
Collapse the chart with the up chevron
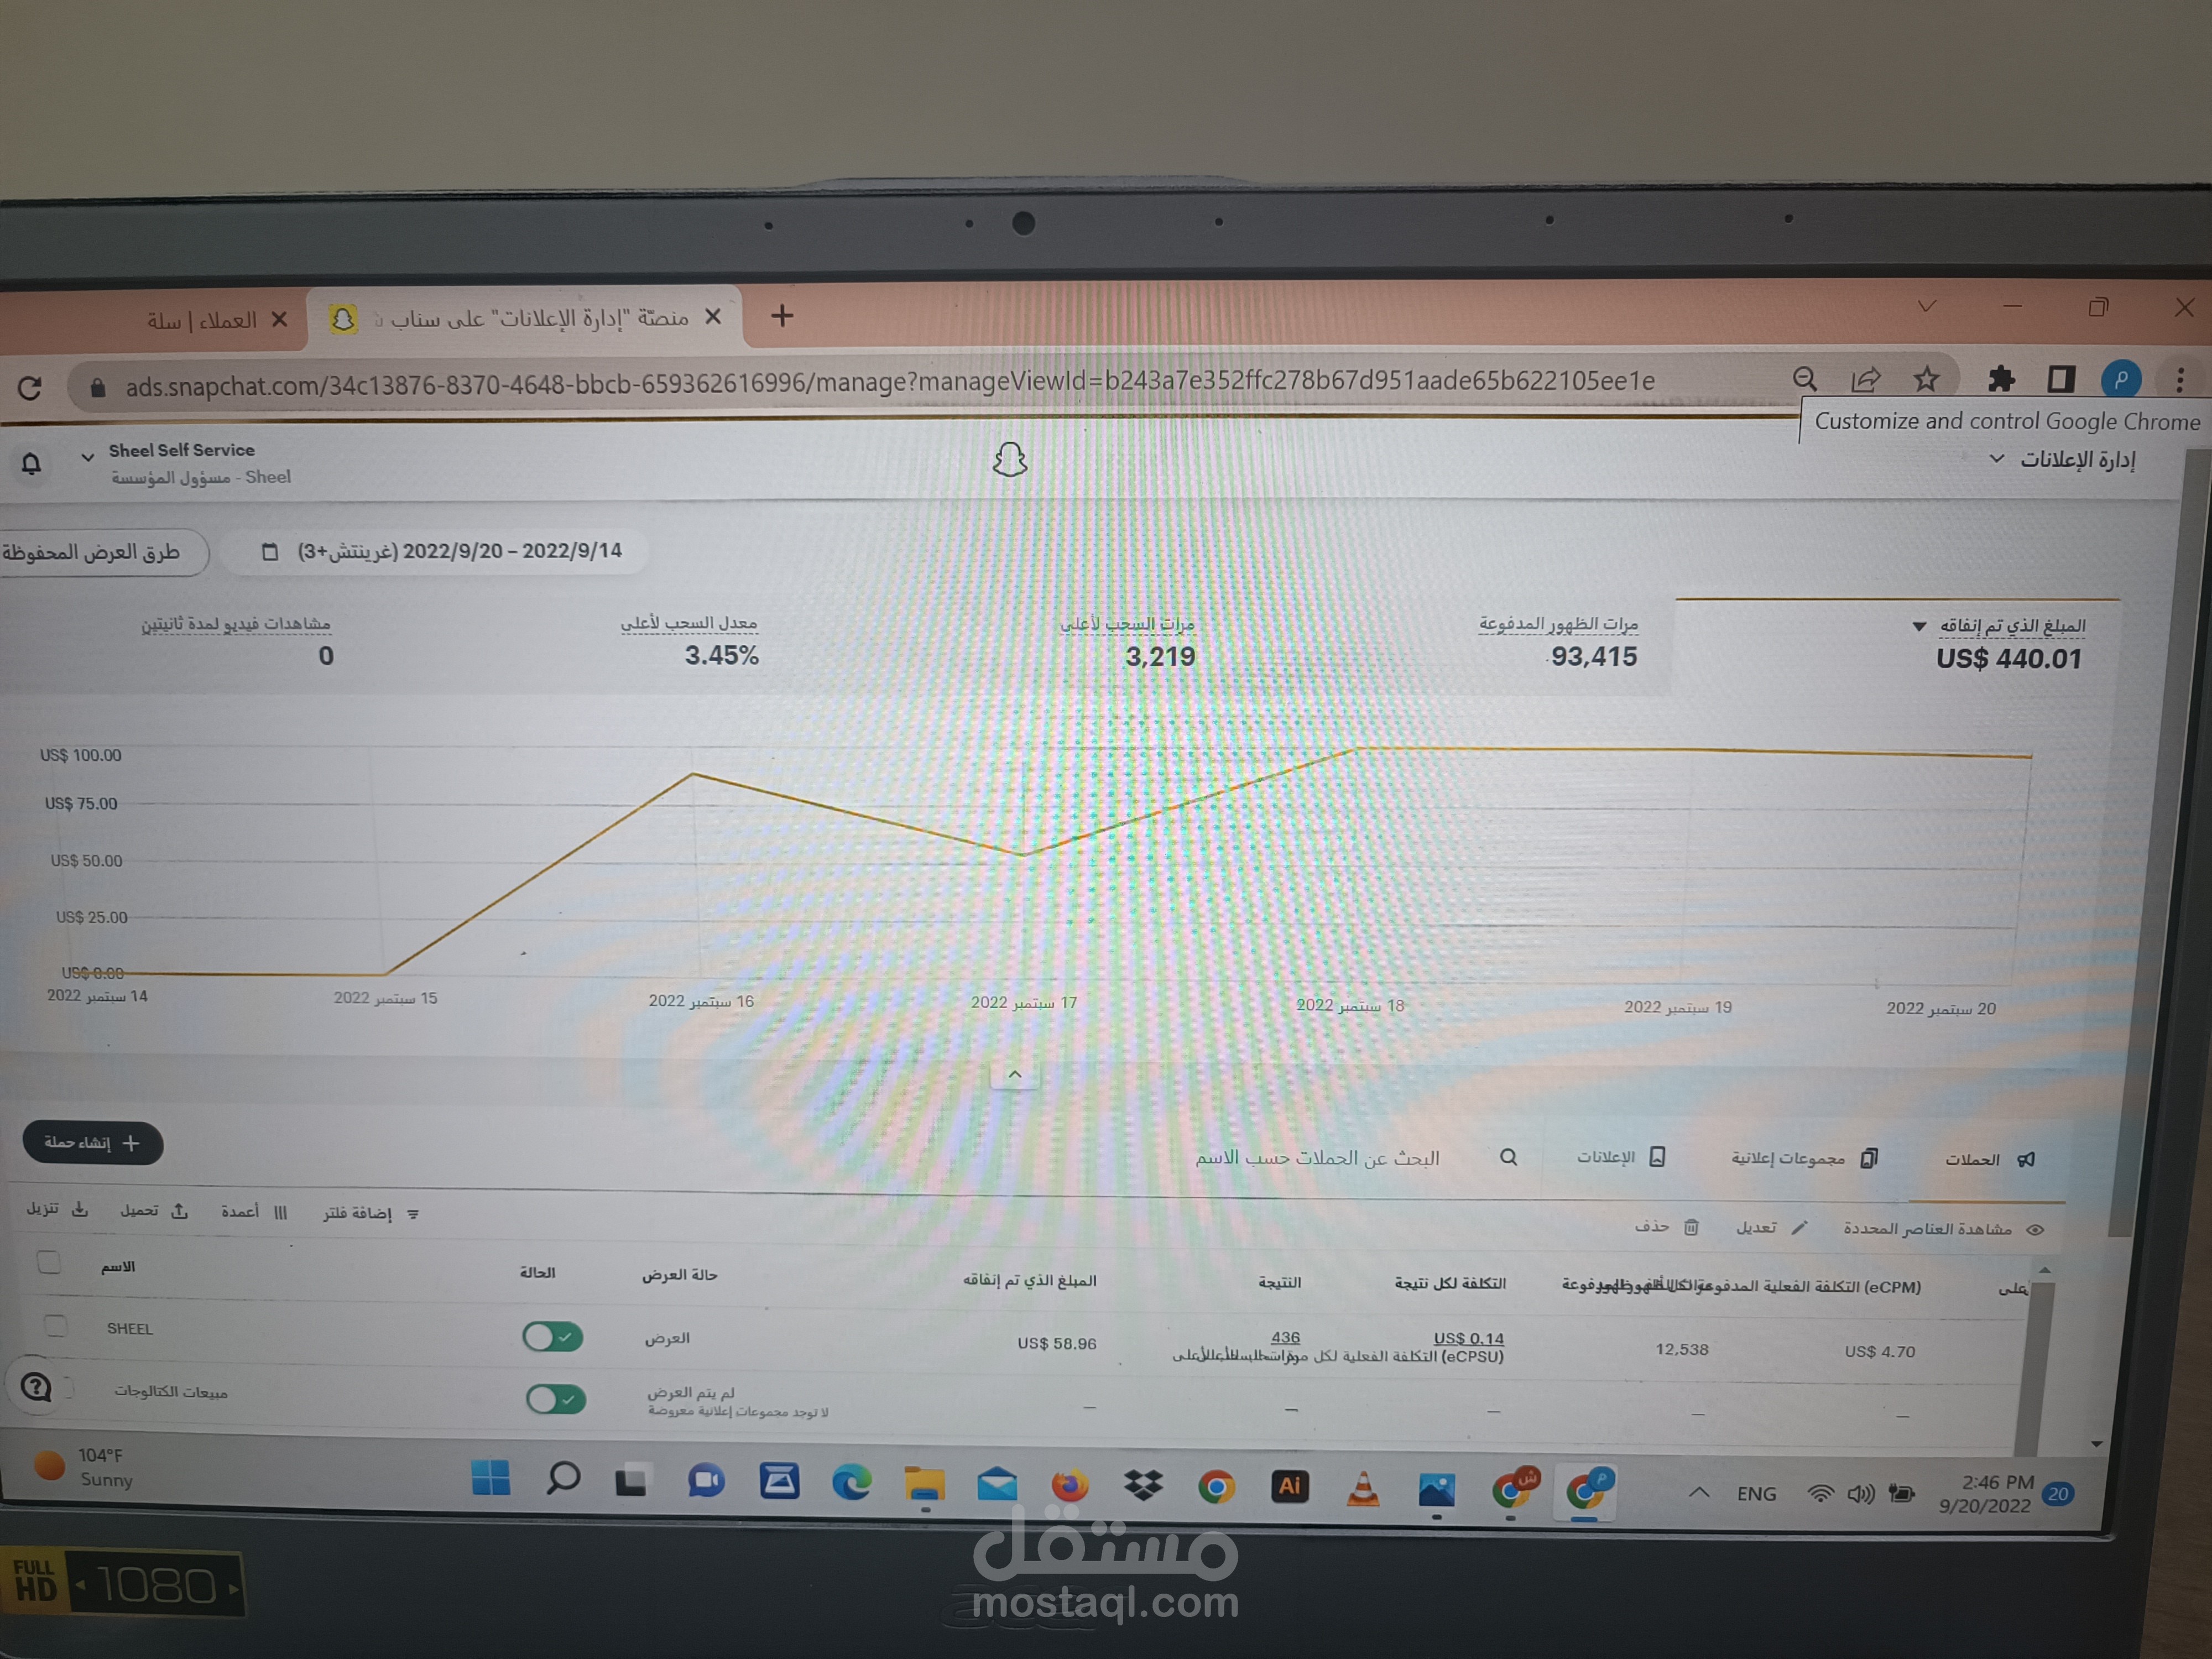(1015, 1074)
